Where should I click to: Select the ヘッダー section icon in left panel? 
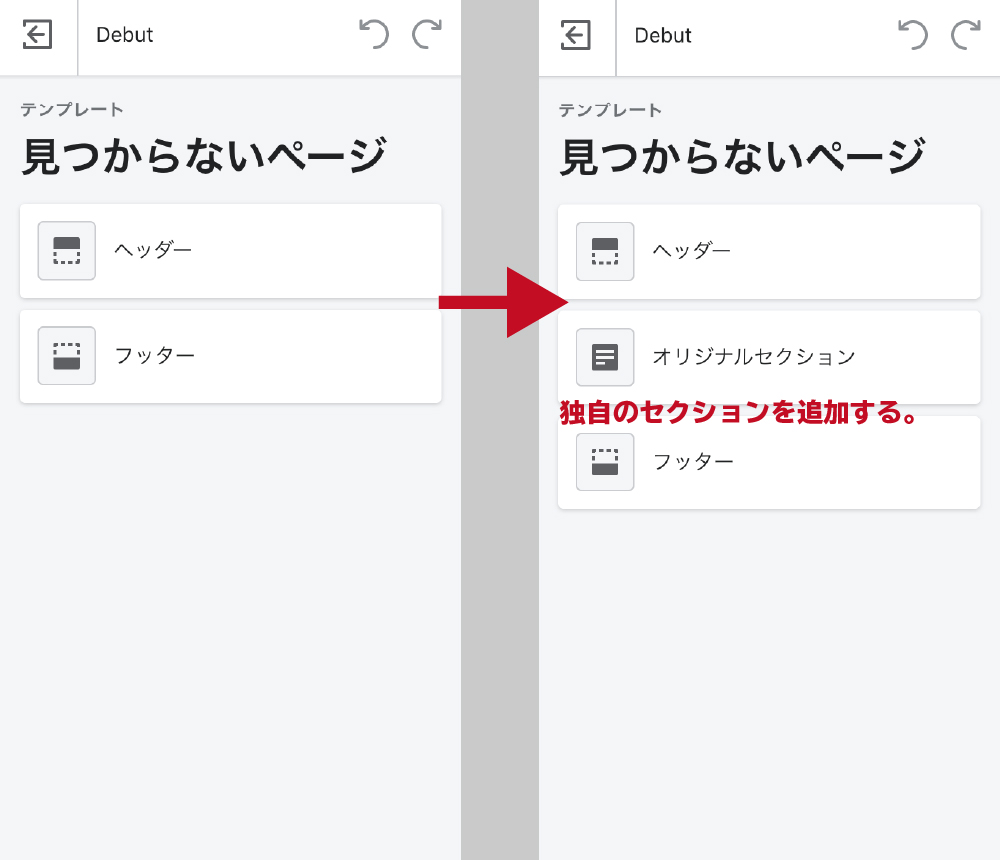click(67, 250)
